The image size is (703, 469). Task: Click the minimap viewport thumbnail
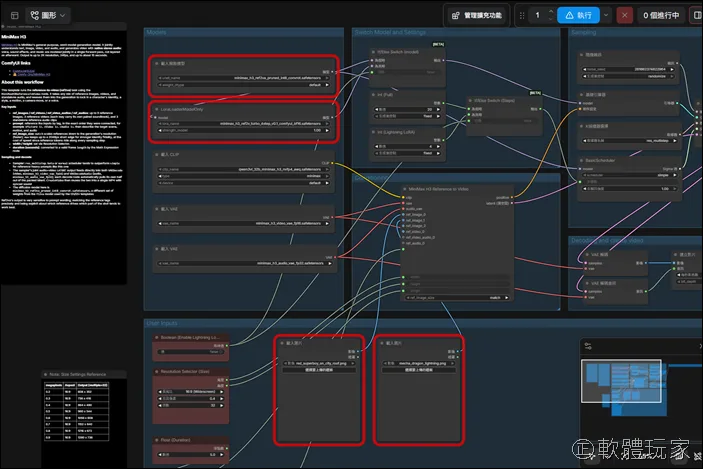click(621, 381)
